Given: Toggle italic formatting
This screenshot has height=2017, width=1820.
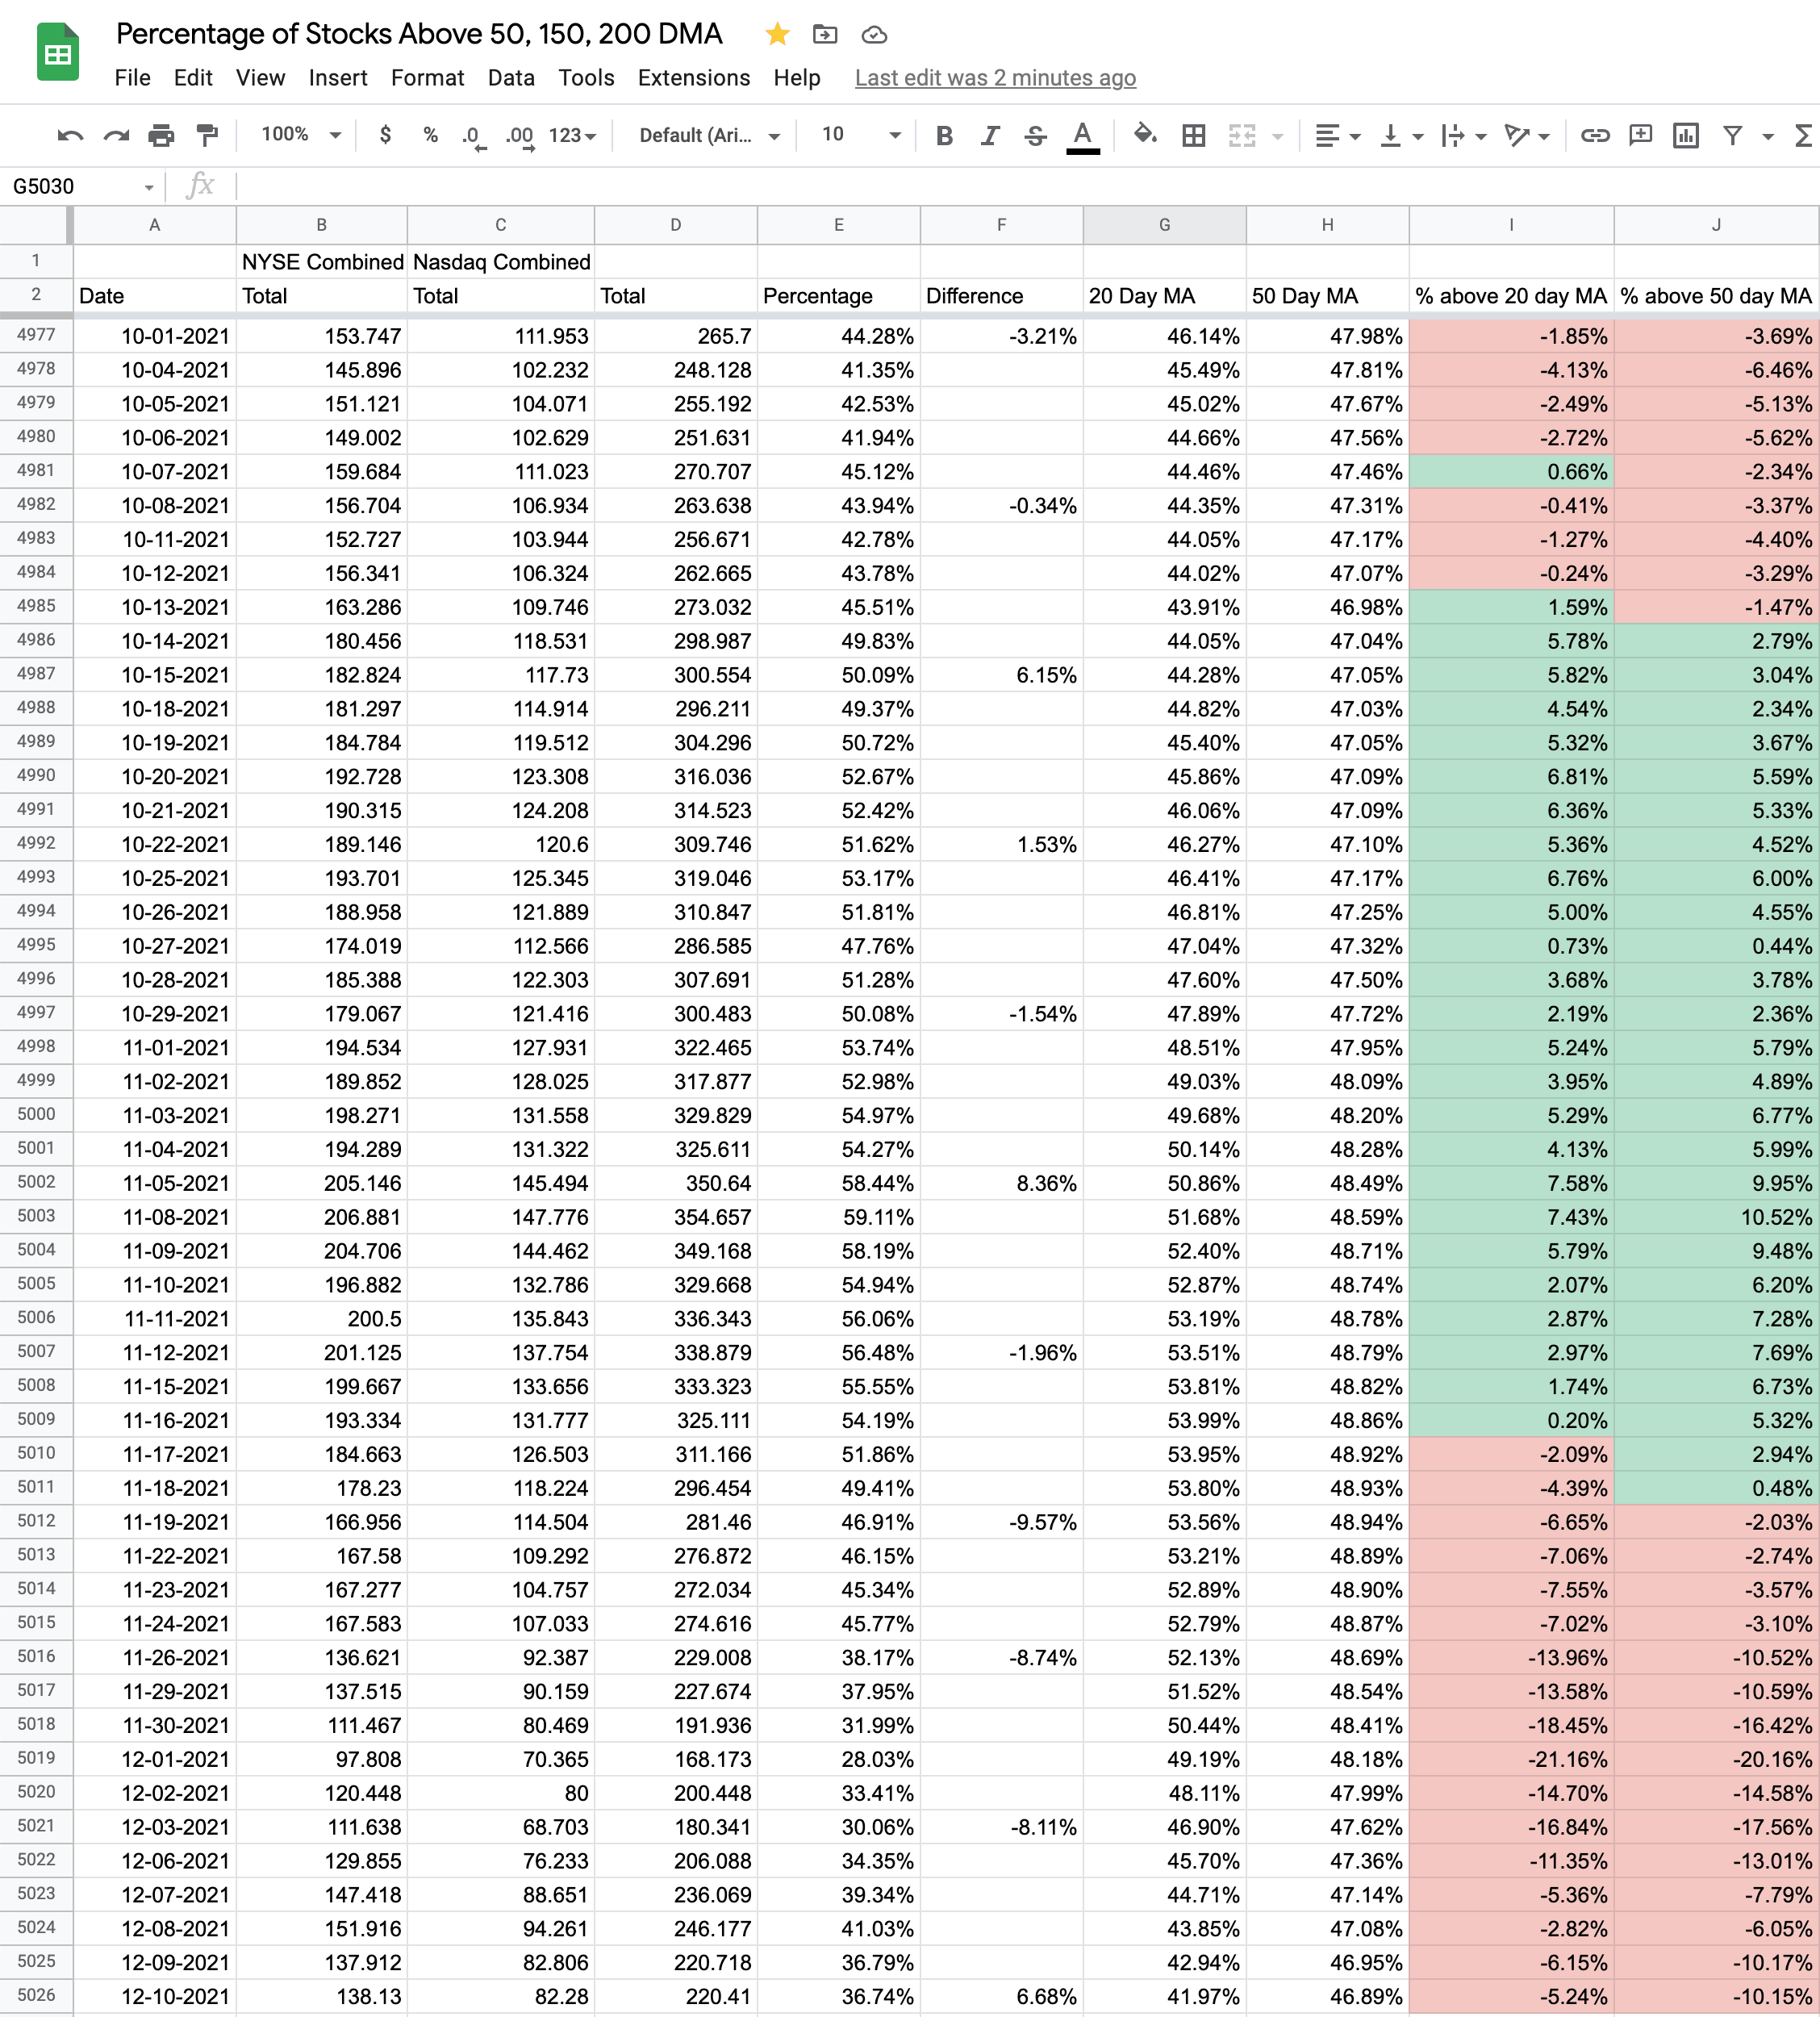Looking at the screenshot, I should pos(990,135).
